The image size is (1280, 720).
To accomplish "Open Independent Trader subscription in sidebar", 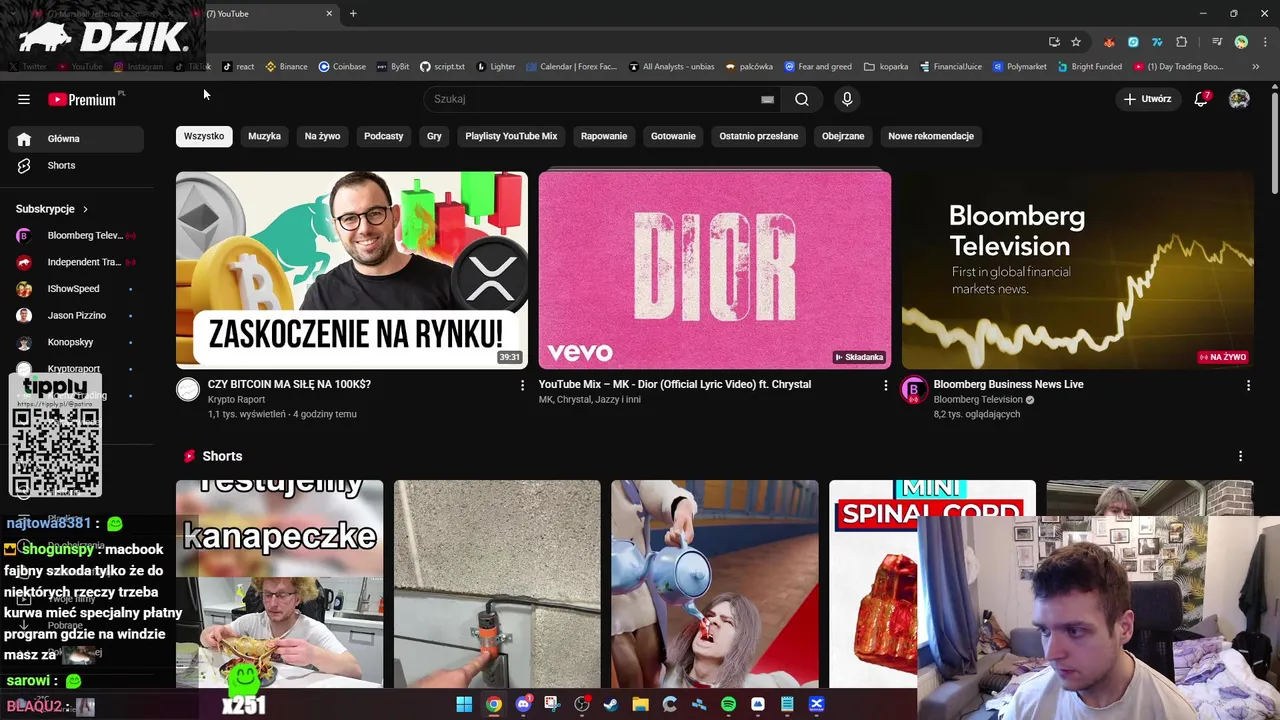I will [x=76, y=262].
